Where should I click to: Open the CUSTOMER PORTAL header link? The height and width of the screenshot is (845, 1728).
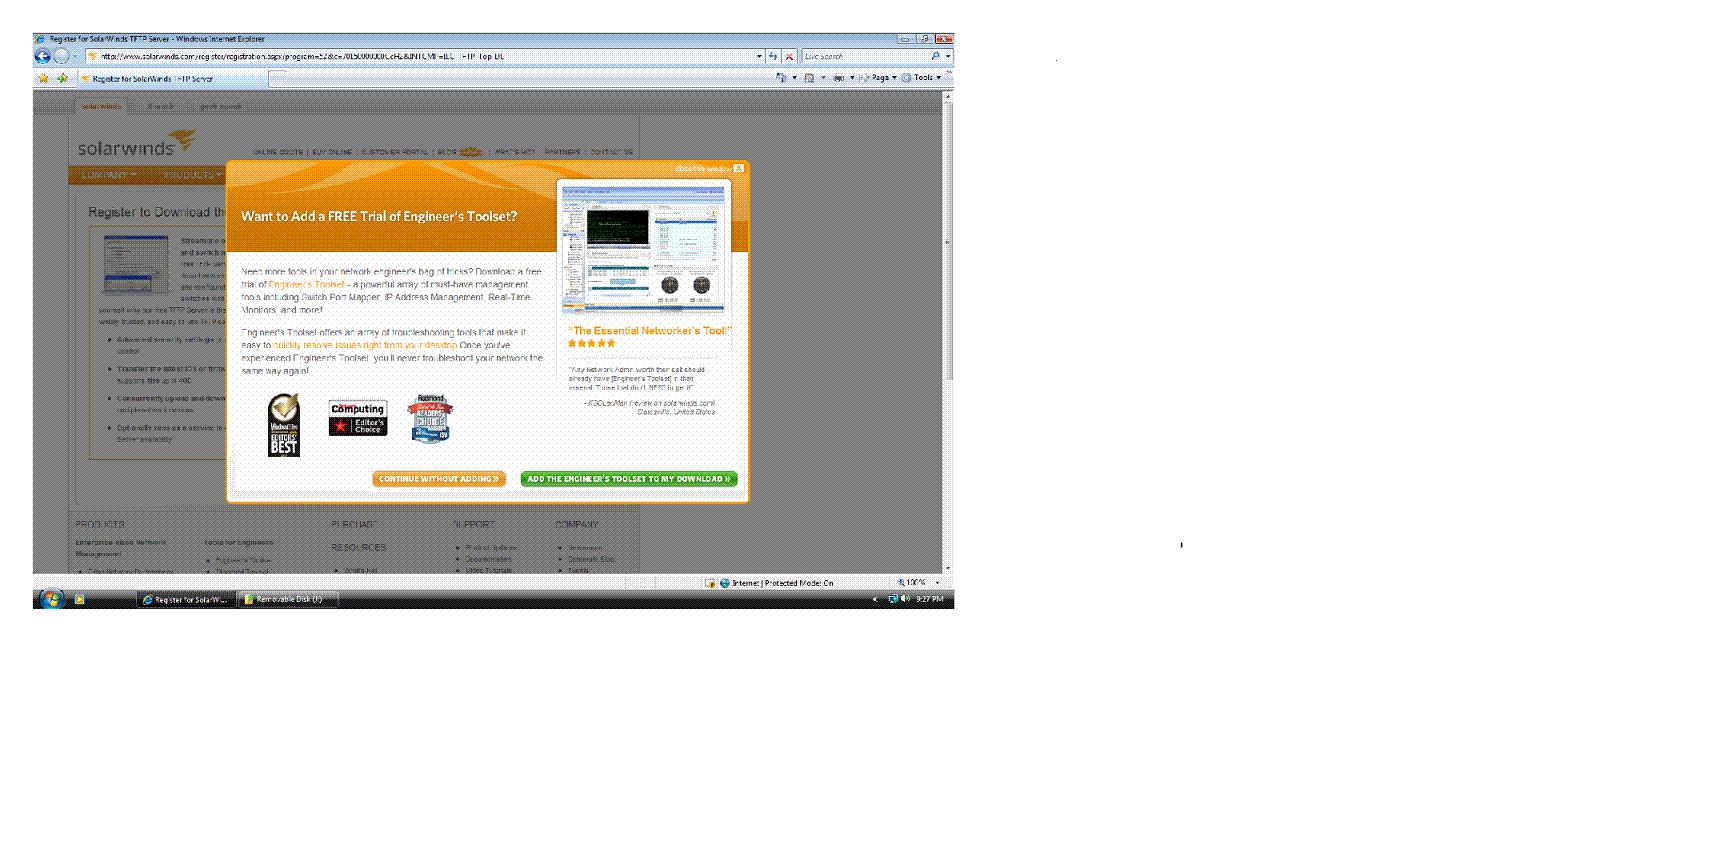point(394,152)
